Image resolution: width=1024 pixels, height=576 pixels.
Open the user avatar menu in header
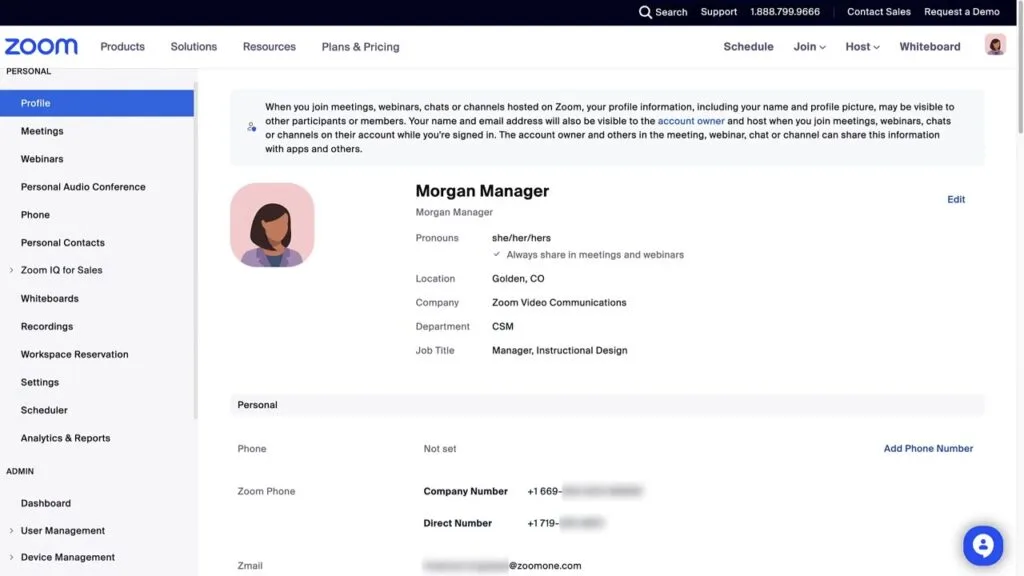coord(994,45)
